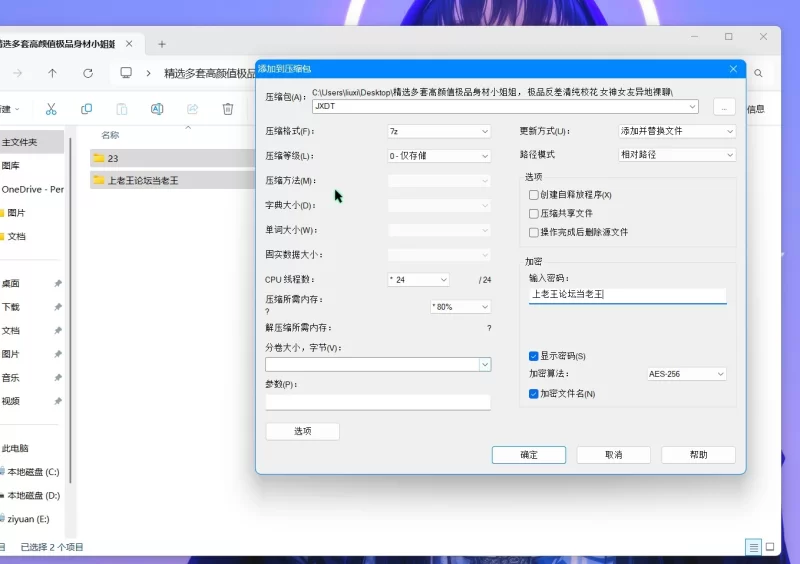The height and width of the screenshot is (564, 800).
Task: Open the 压缩格式 dropdown showing 7z
Action: click(439, 131)
